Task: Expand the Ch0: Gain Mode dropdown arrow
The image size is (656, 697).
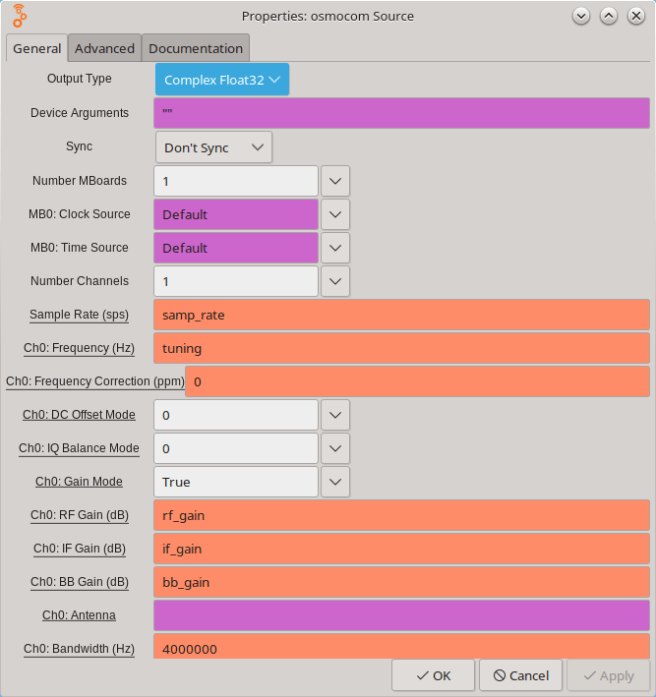Action: 336,481
